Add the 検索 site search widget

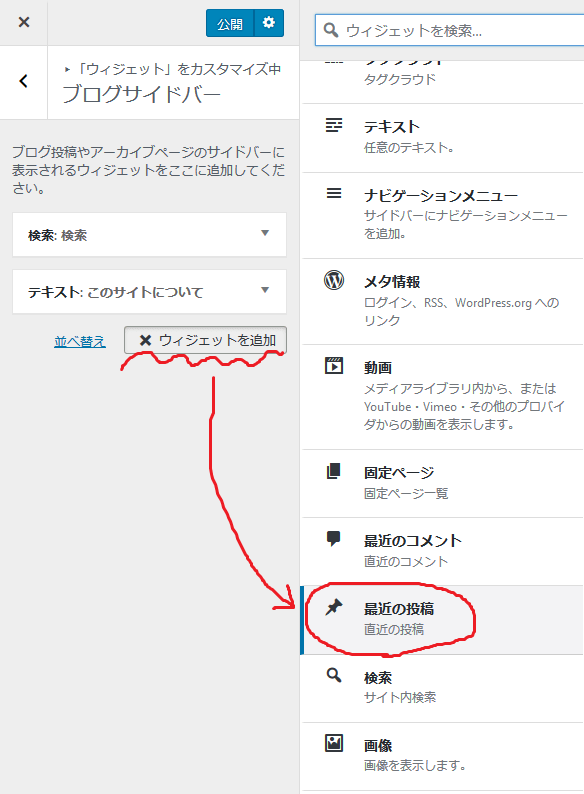tap(443, 689)
